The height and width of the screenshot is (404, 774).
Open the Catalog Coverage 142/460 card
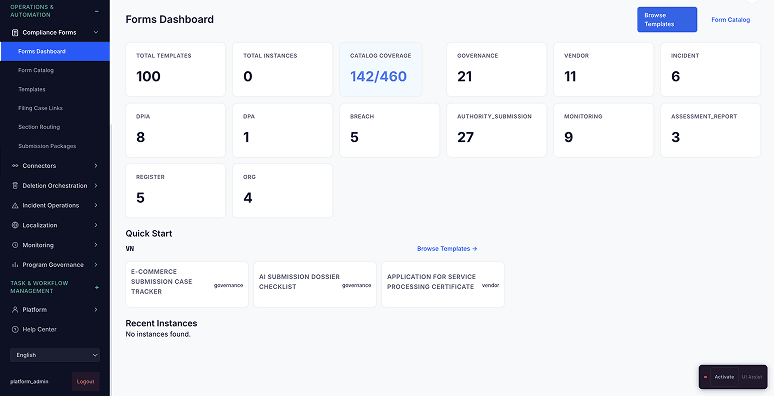[x=380, y=70]
